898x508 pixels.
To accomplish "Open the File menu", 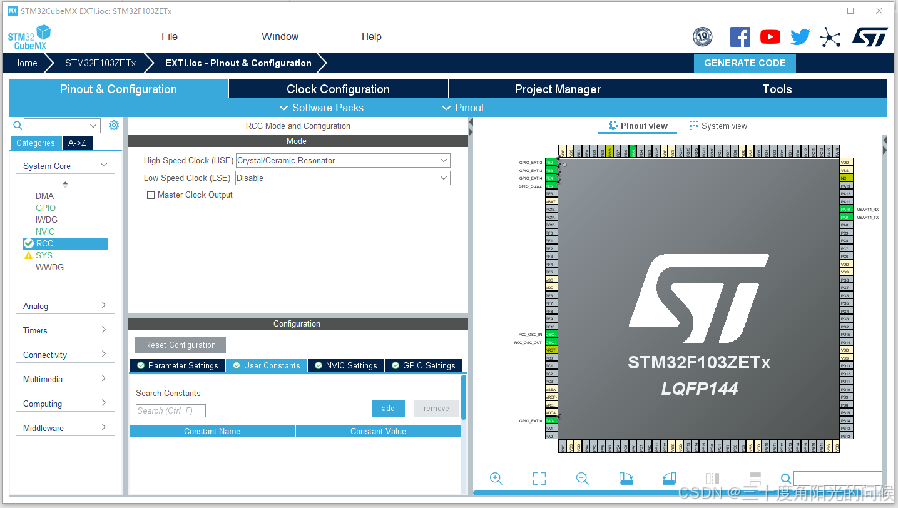I will pos(170,37).
